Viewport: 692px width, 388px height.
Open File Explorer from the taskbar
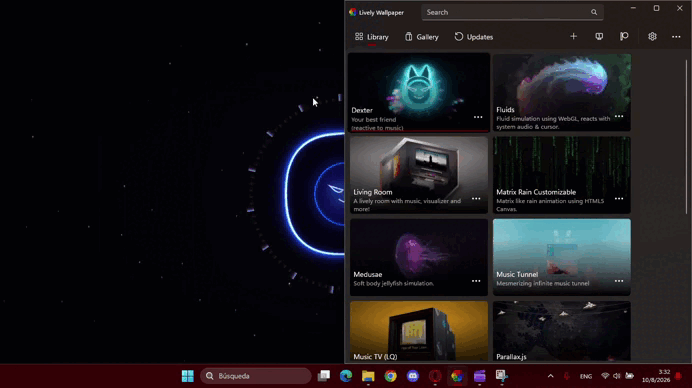368,376
